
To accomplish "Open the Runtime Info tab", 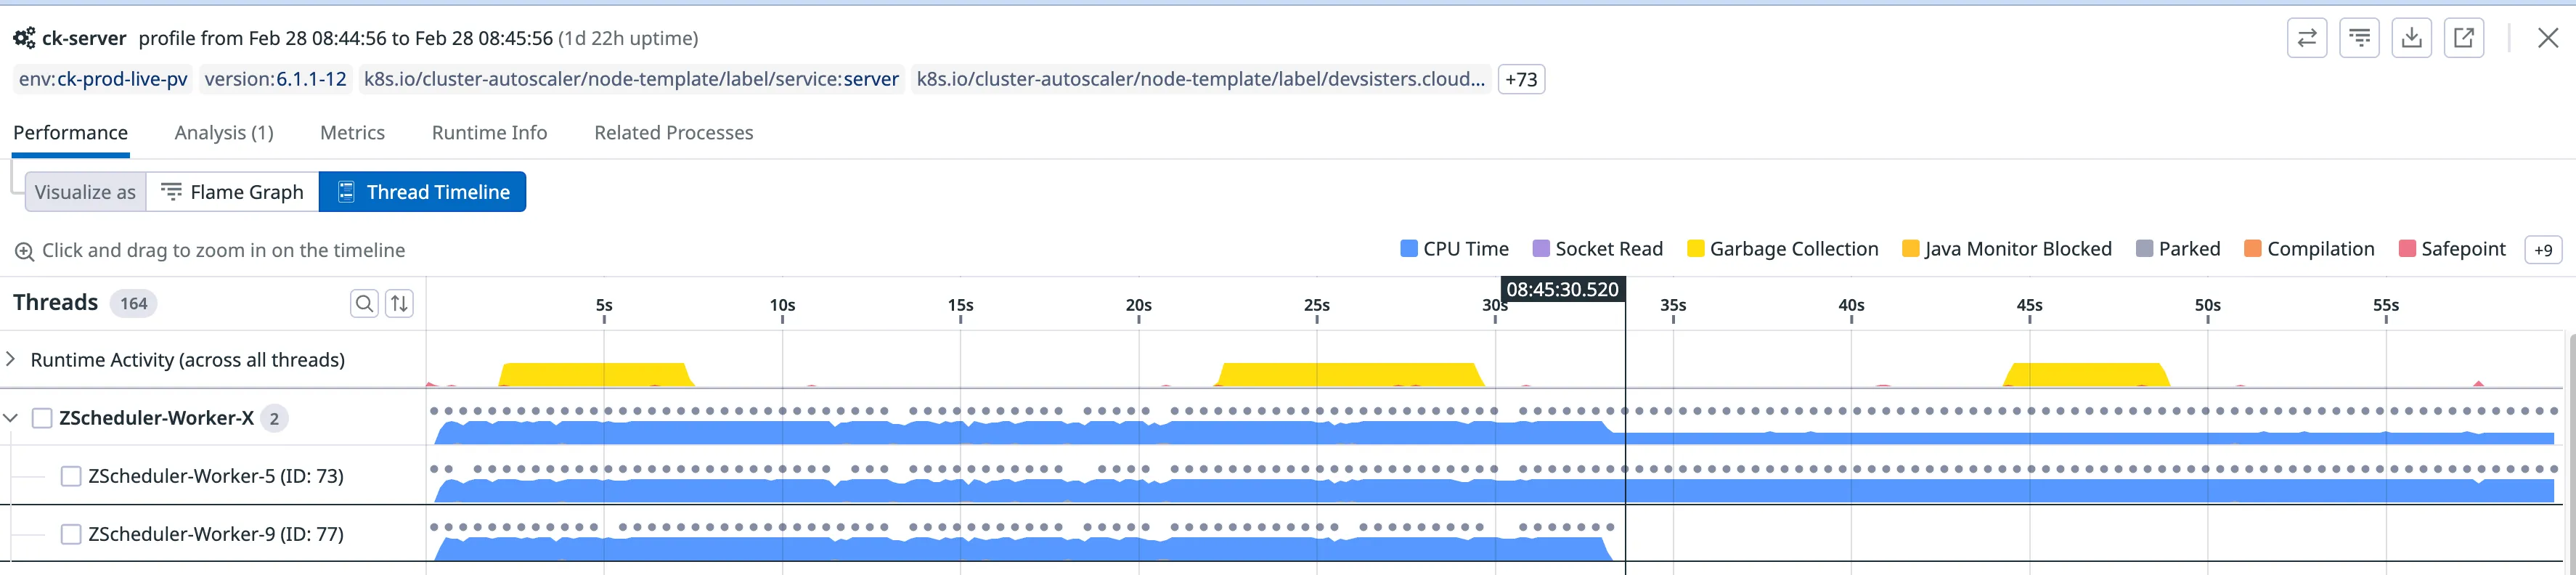I will point(489,133).
